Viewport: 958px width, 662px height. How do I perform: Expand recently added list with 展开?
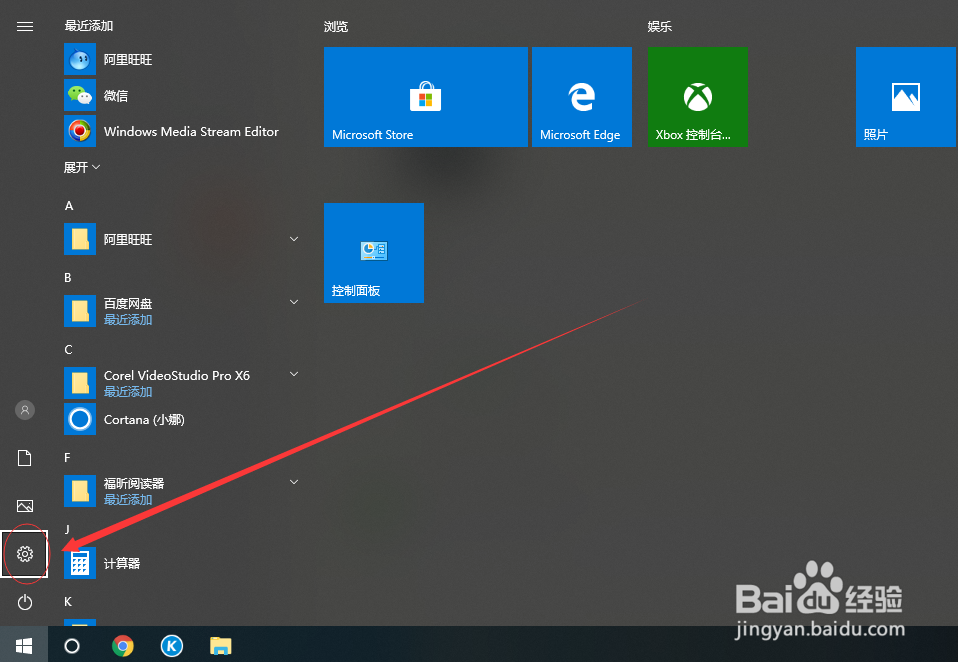coord(82,167)
